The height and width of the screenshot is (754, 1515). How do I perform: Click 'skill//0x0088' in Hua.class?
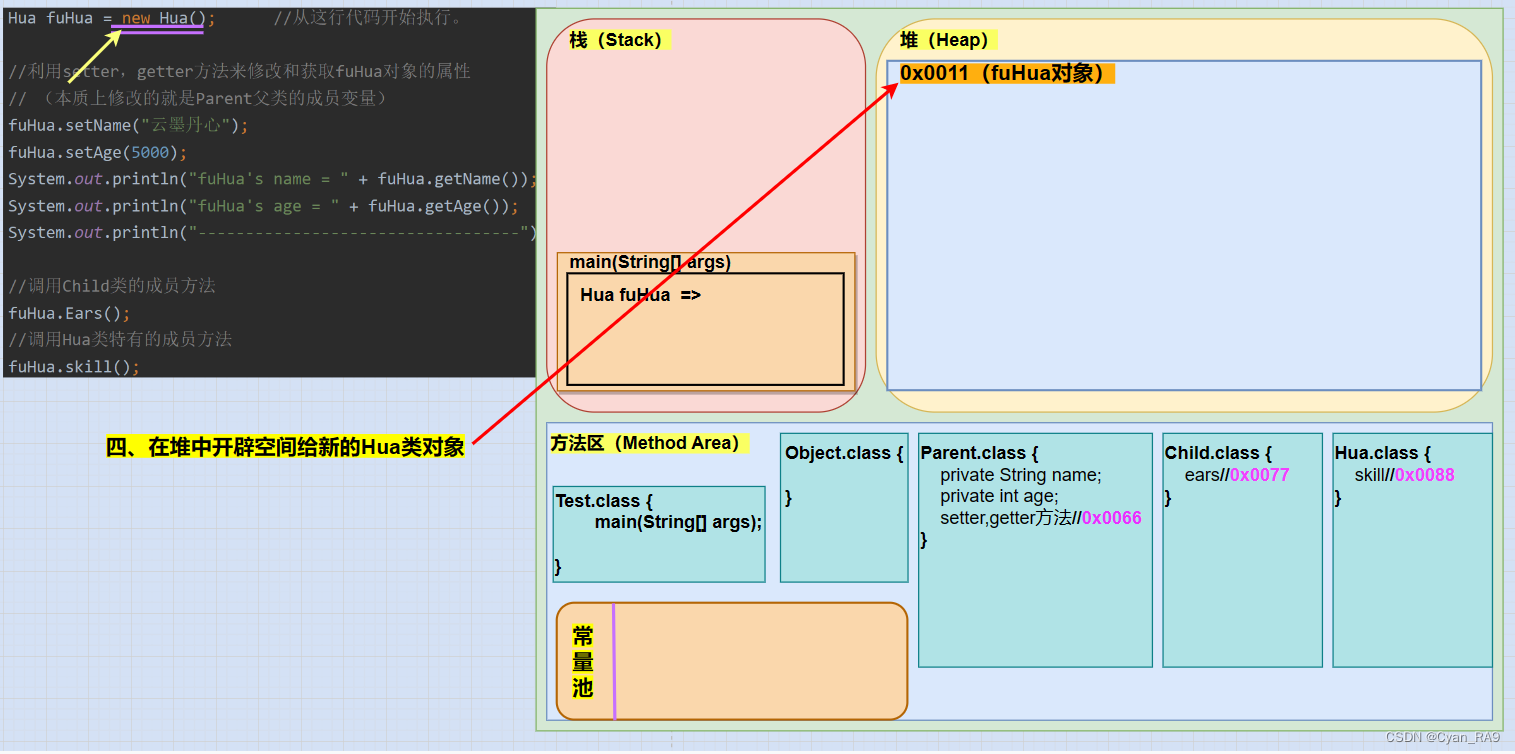[1404, 475]
